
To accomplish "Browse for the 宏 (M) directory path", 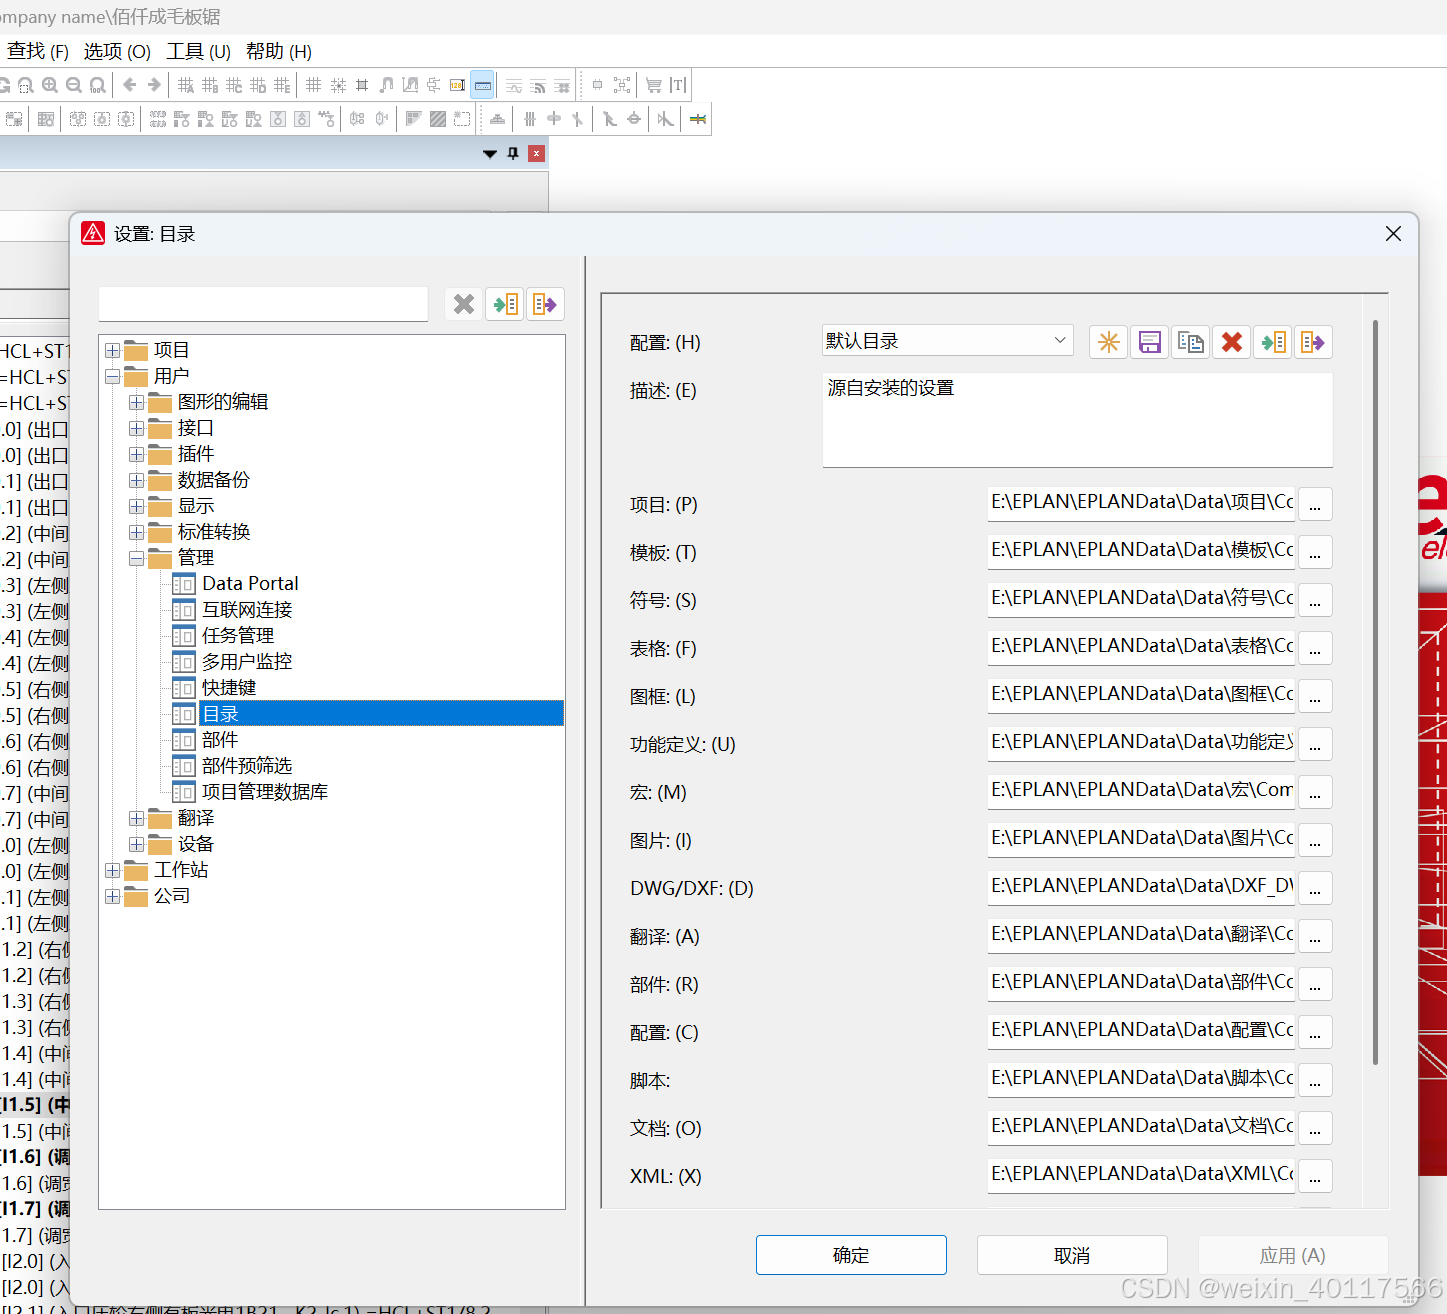I will pos(1315,792).
